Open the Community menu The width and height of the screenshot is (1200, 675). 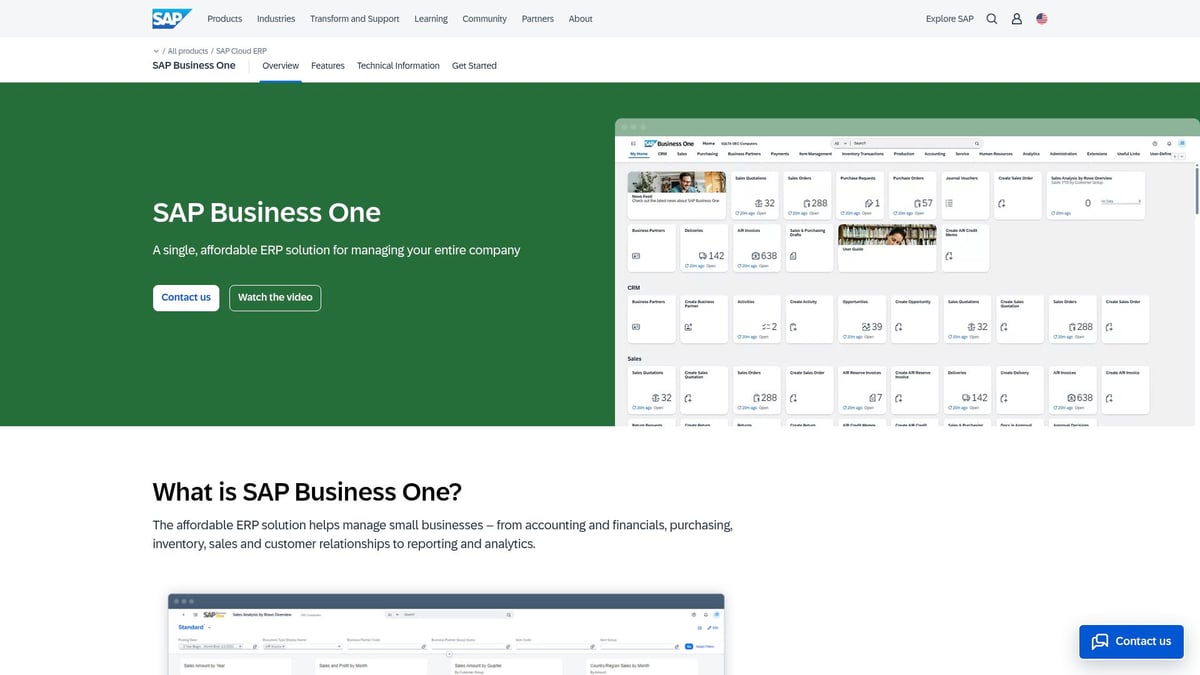[484, 19]
